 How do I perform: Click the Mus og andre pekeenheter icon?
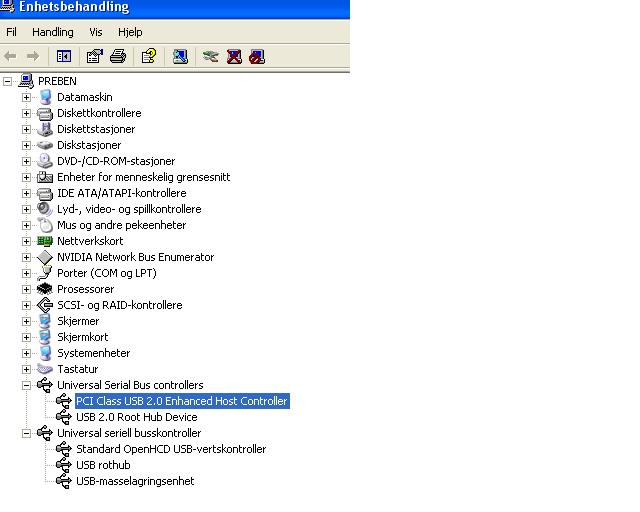45,225
